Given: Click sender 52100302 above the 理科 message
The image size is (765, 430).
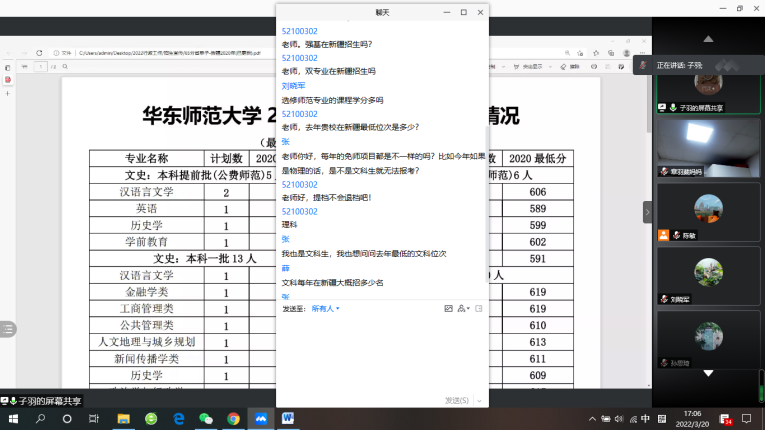Looking at the screenshot, I should [x=300, y=211].
